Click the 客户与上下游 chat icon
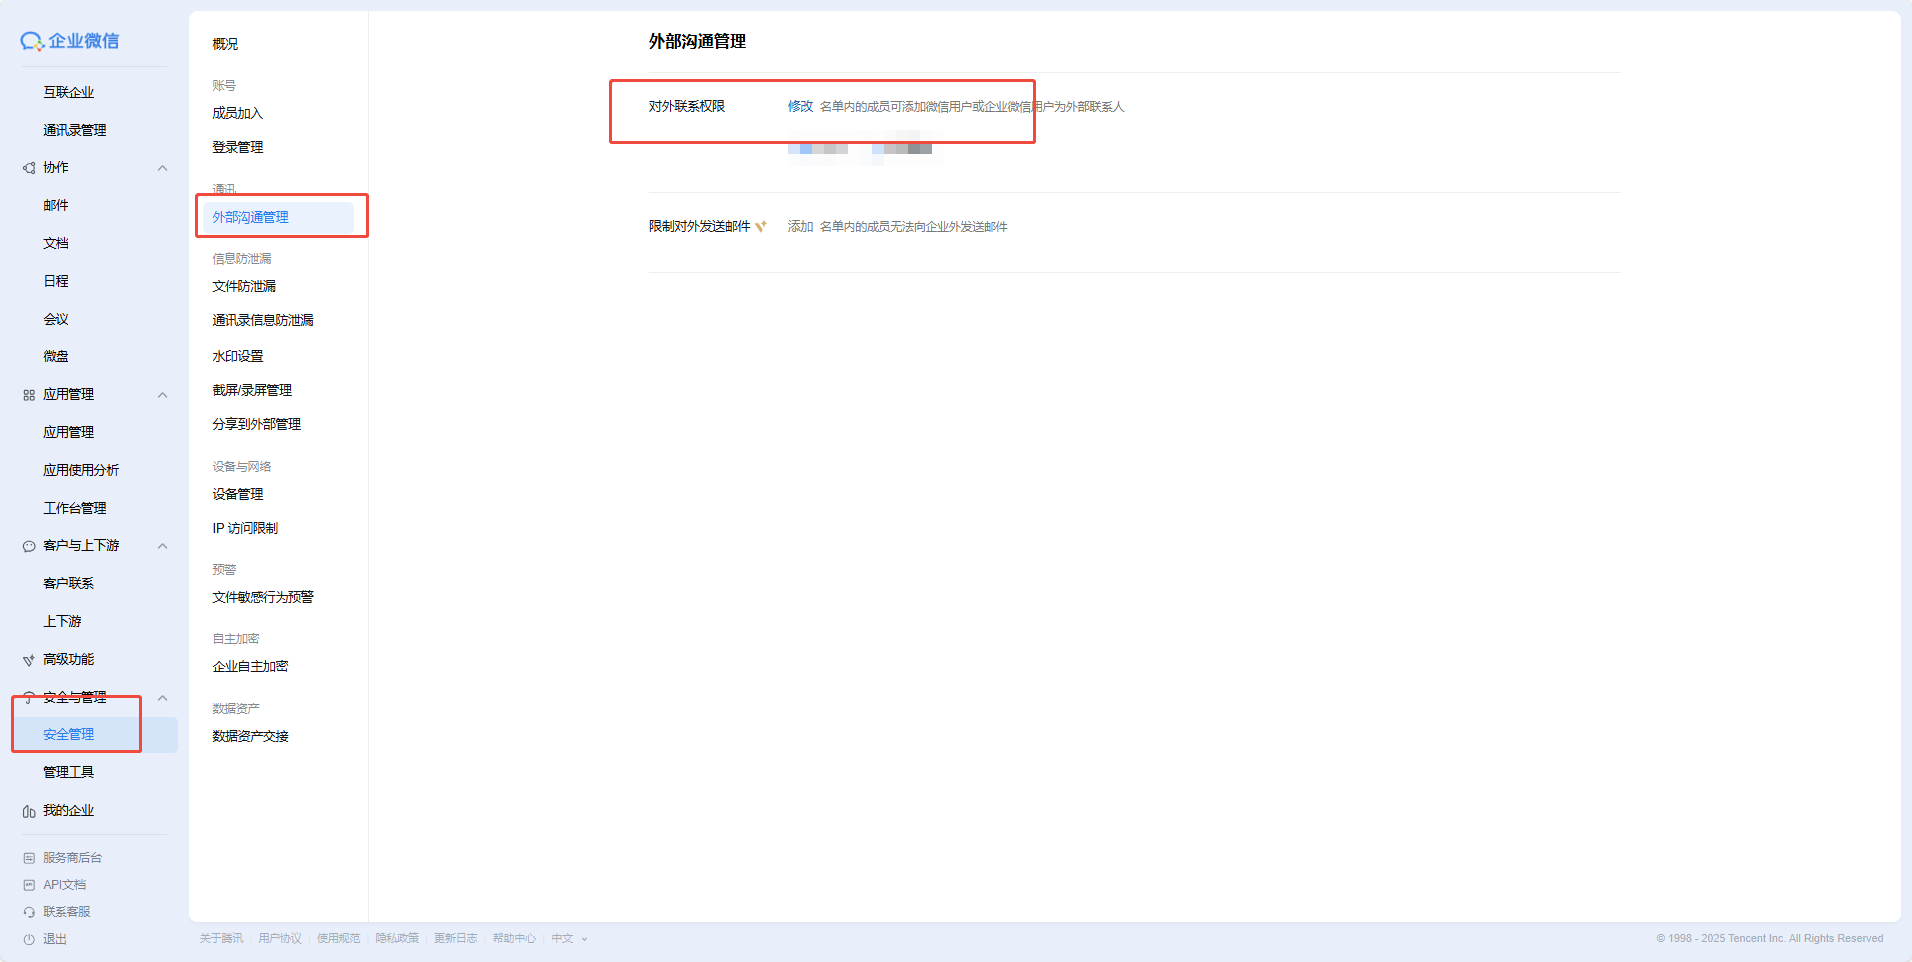 [28, 545]
